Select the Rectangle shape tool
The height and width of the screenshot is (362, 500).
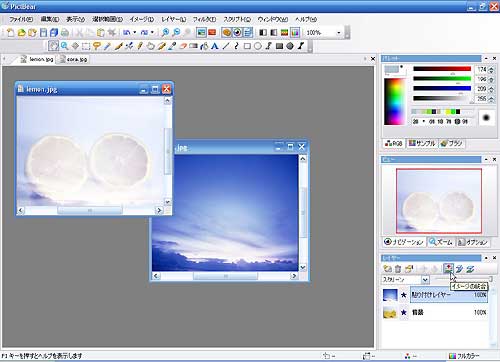click(247, 46)
